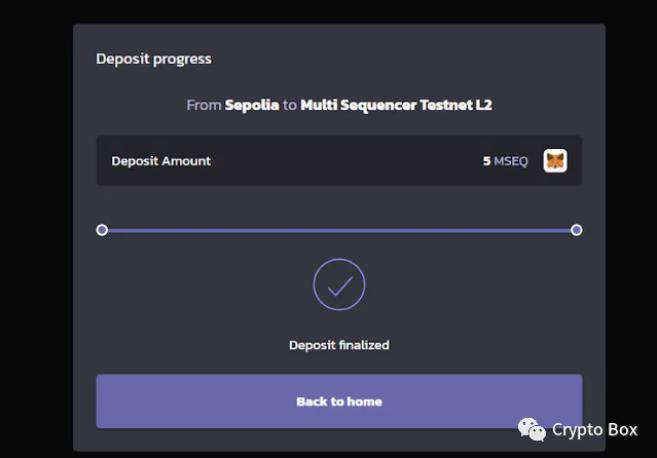Viewport: 657px width, 458px height.
Task: Click the middle of the purple progress line
Action: pos(339,230)
